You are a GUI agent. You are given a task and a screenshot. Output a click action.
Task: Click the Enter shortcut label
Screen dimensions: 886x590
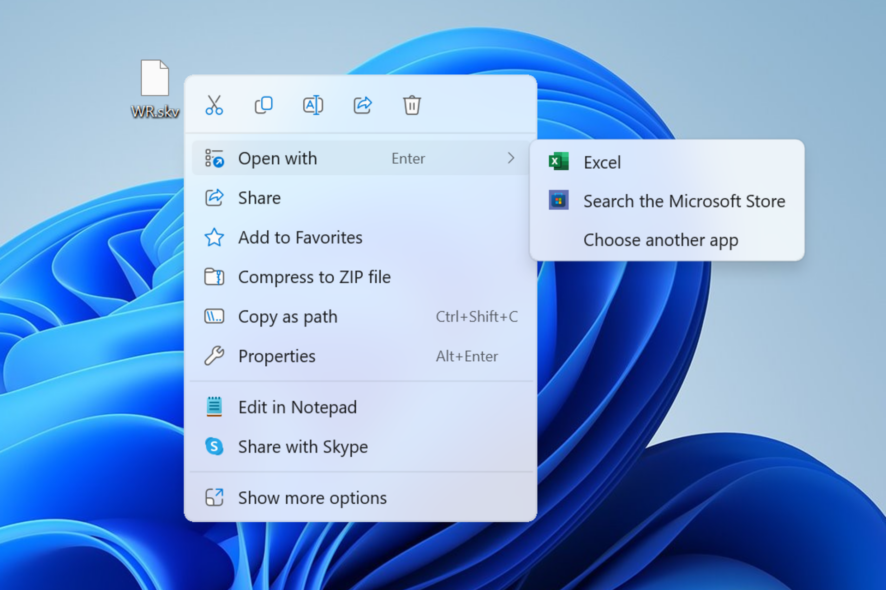[x=408, y=159]
